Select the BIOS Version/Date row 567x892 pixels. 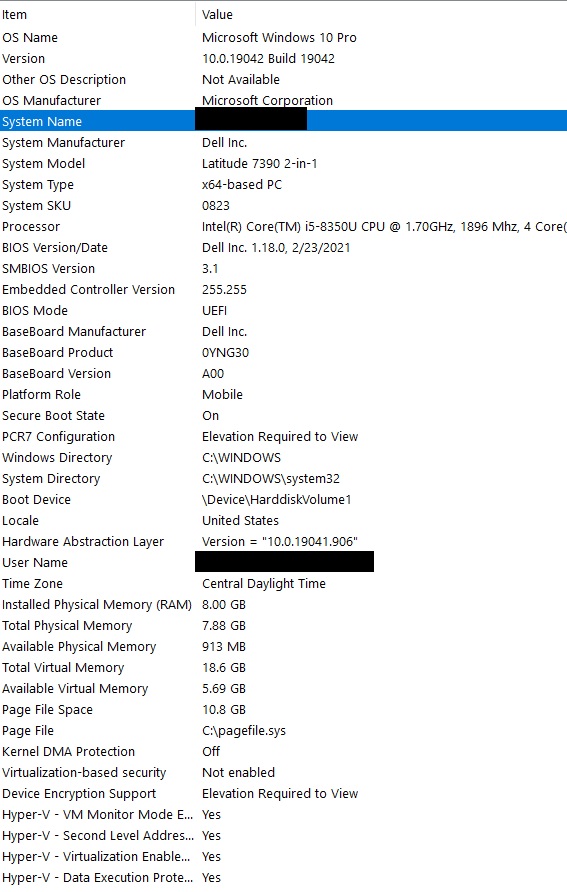click(283, 247)
